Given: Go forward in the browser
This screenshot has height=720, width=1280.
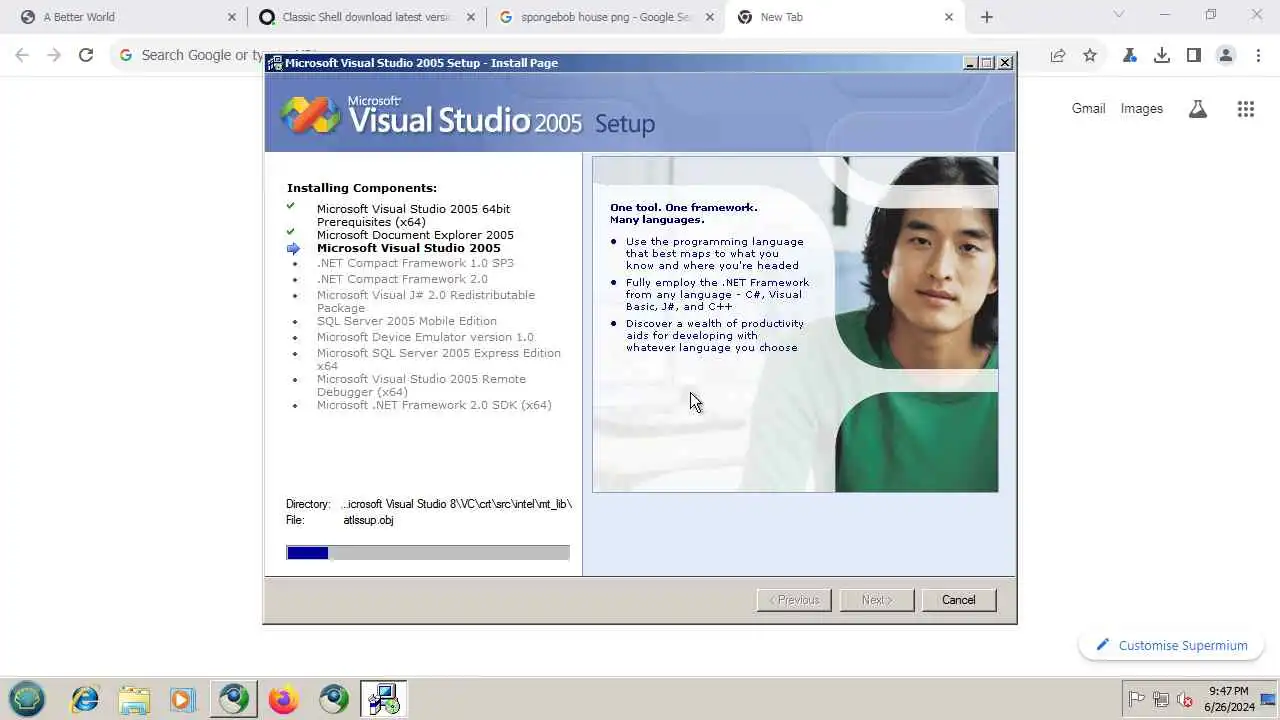Looking at the screenshot, I should 54,56.
